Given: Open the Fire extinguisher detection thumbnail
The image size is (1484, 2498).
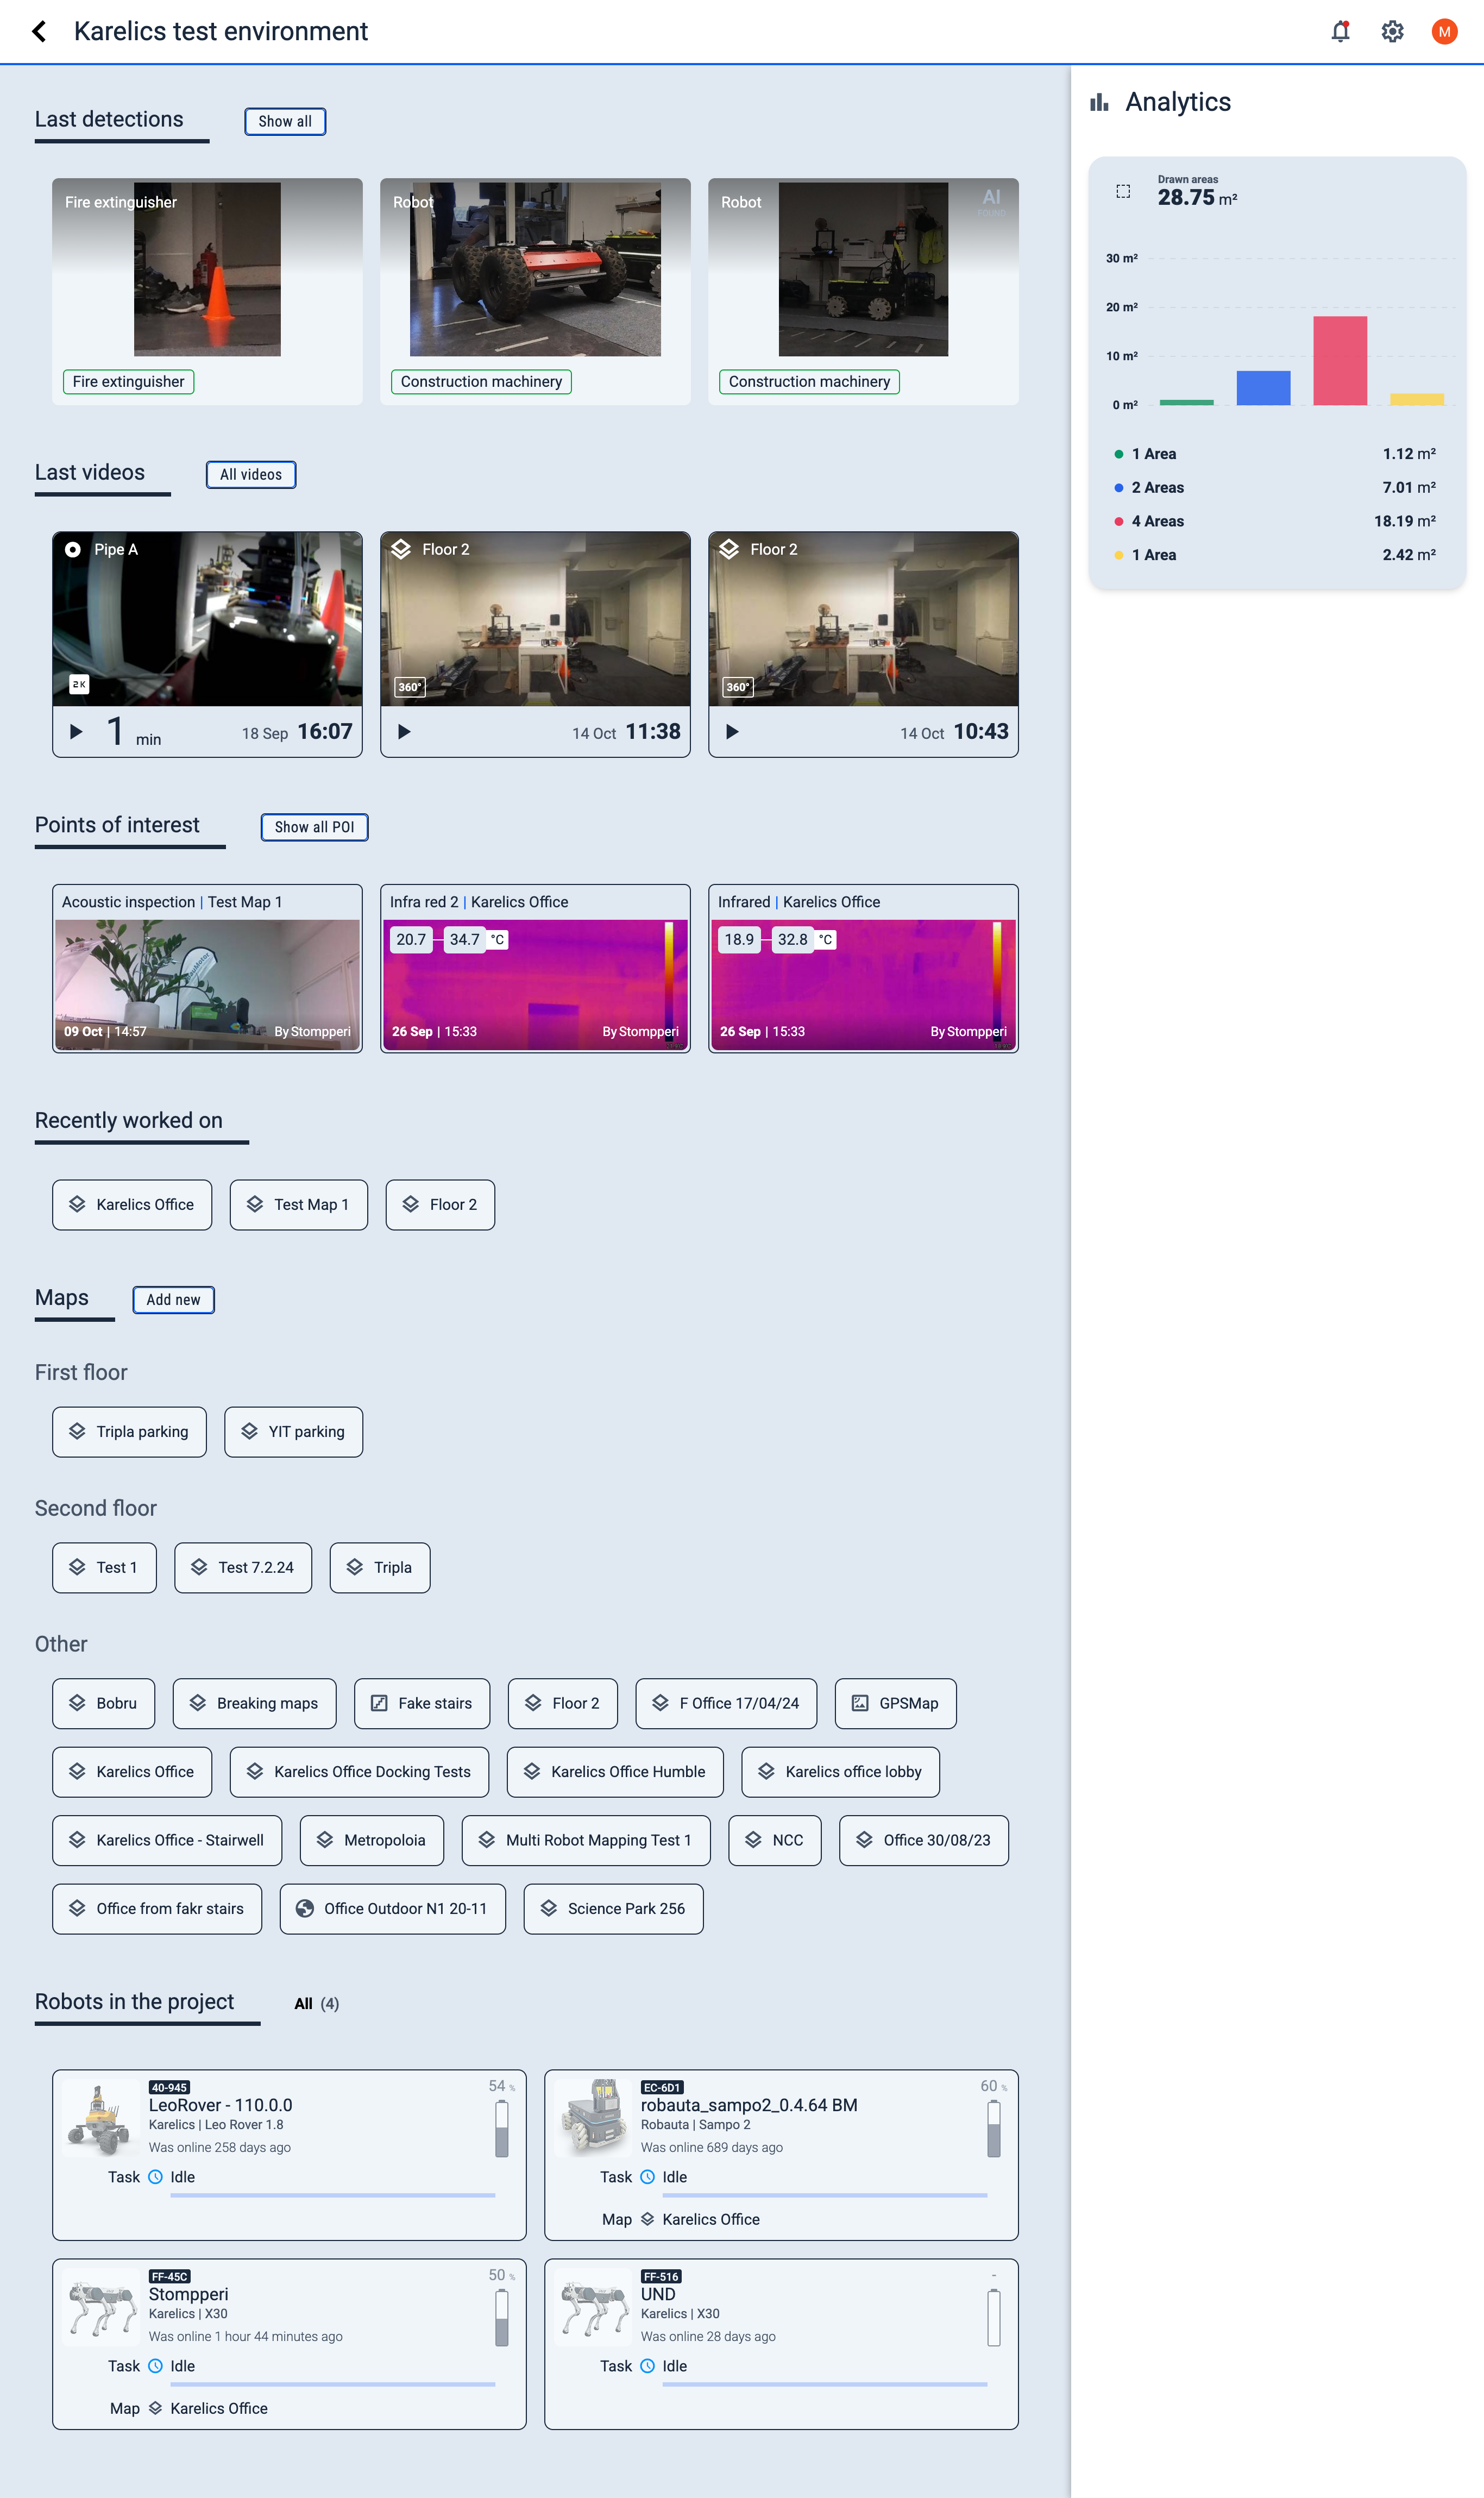Looking at the screenshot, I should (x=207, y=270).
